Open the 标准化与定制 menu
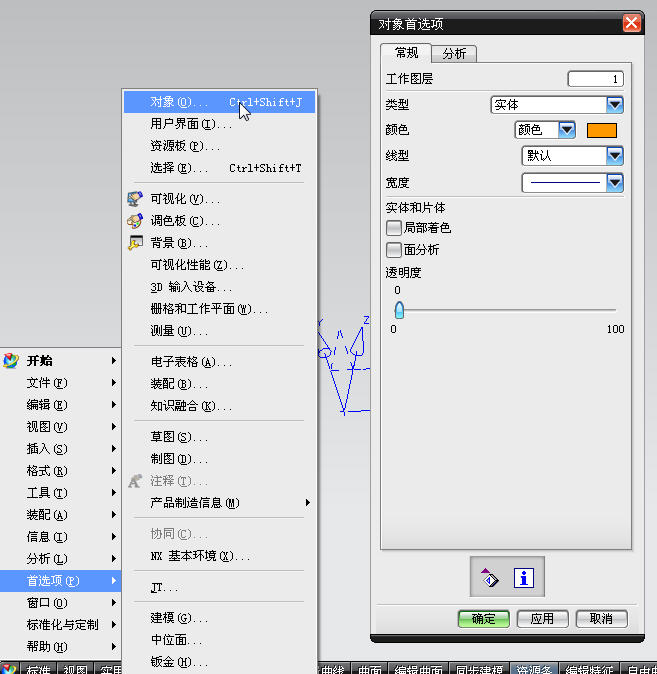This screenshot has height=674, width=657. (x=60, y=625)
